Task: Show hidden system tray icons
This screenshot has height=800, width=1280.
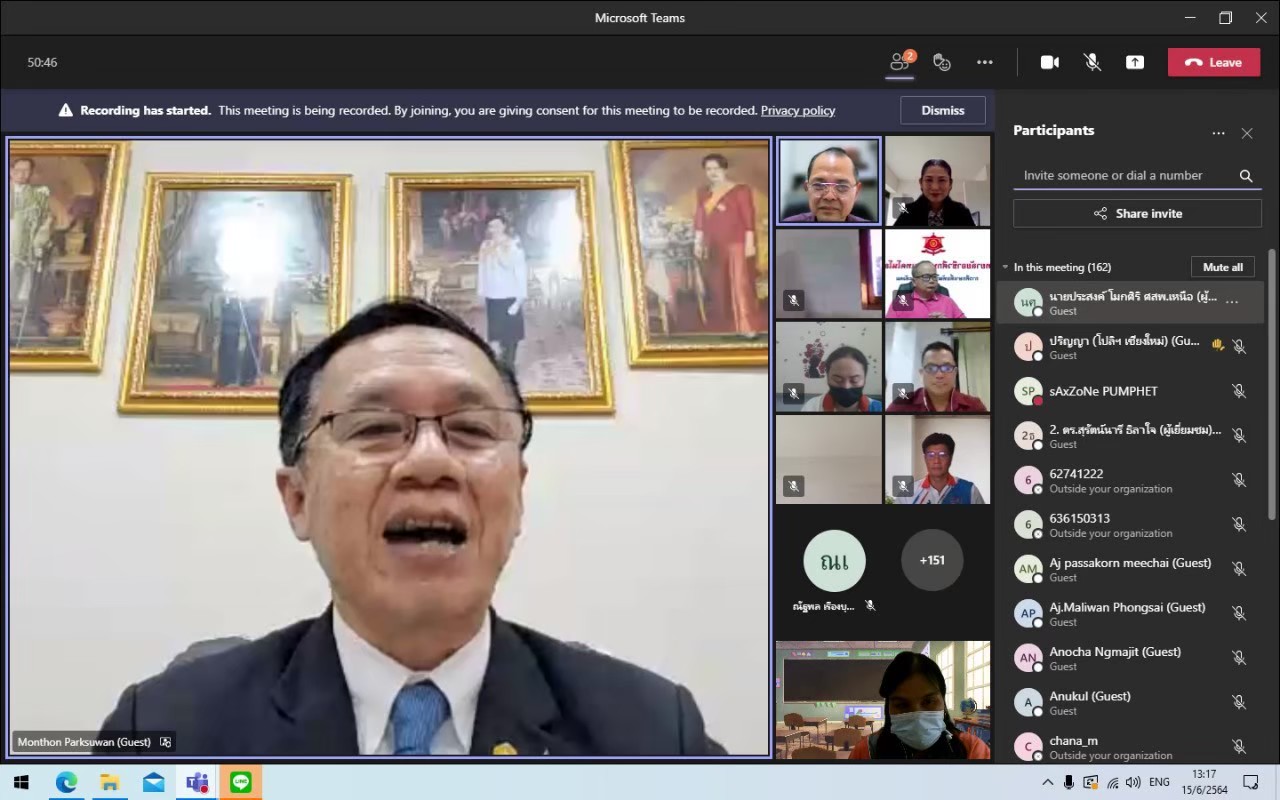Action: point(1047,782)
